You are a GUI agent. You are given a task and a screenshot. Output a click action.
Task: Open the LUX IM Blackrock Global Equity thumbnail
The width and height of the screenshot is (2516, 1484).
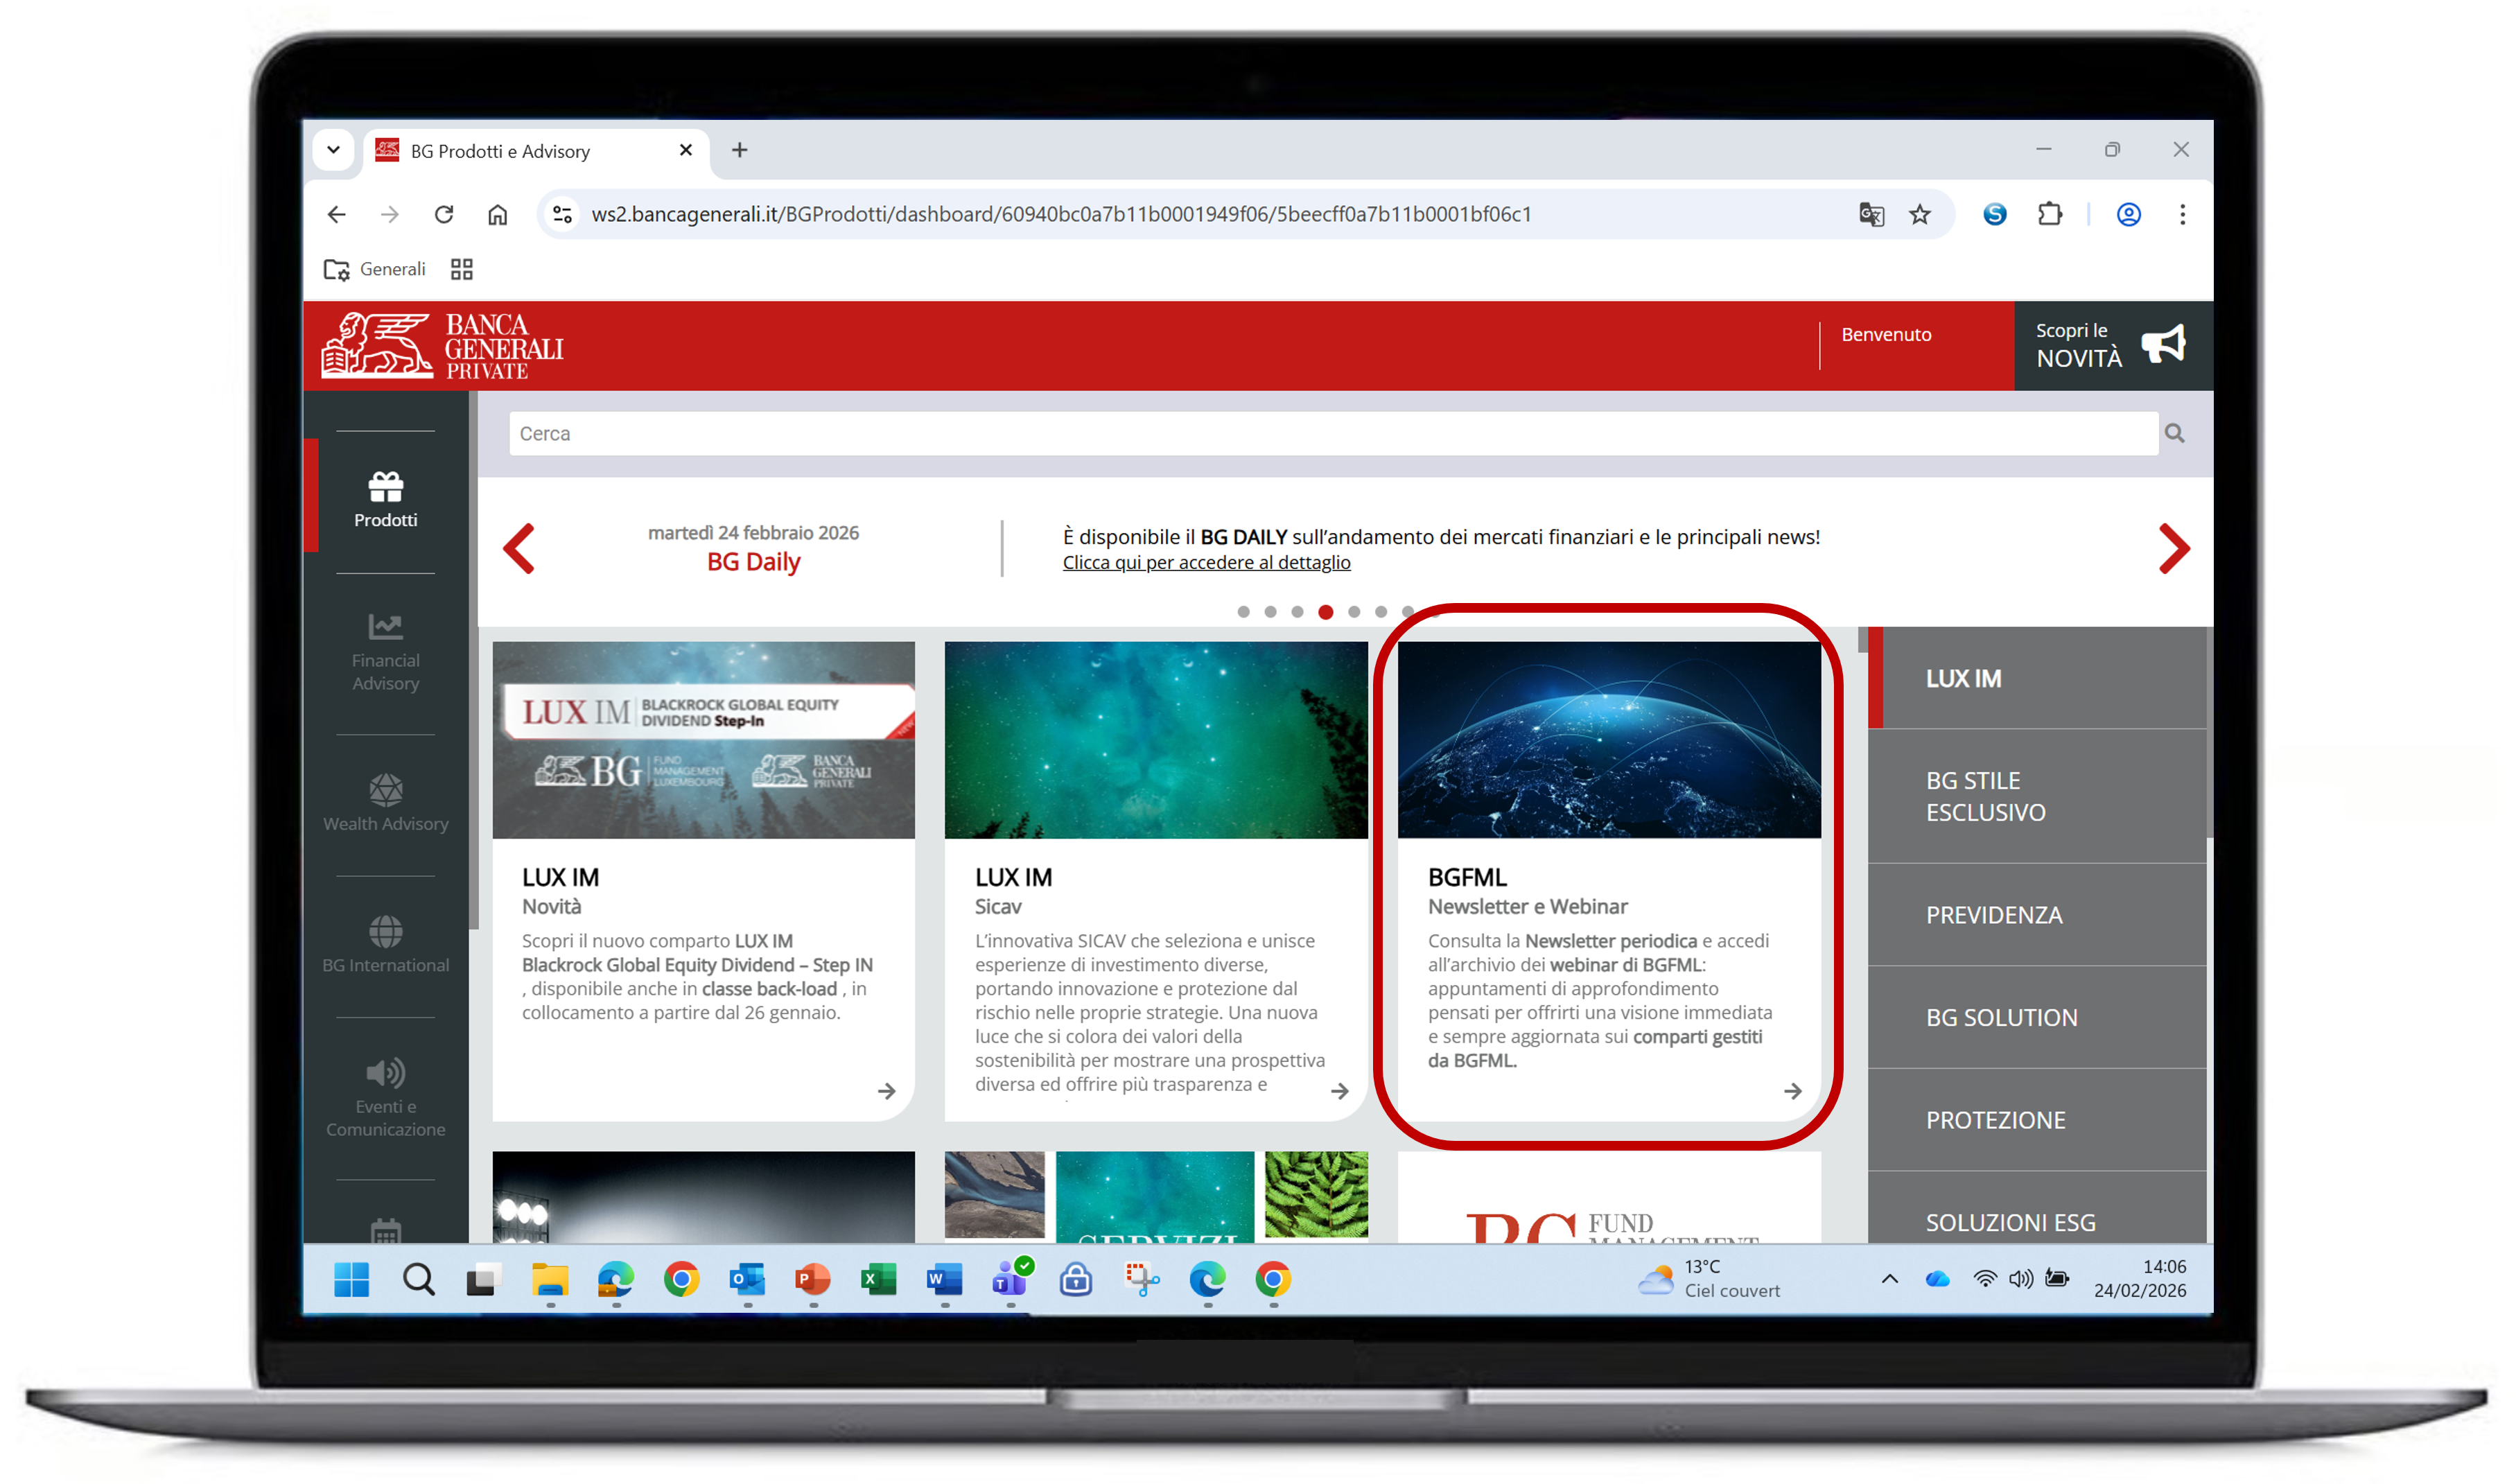[703, 740]
